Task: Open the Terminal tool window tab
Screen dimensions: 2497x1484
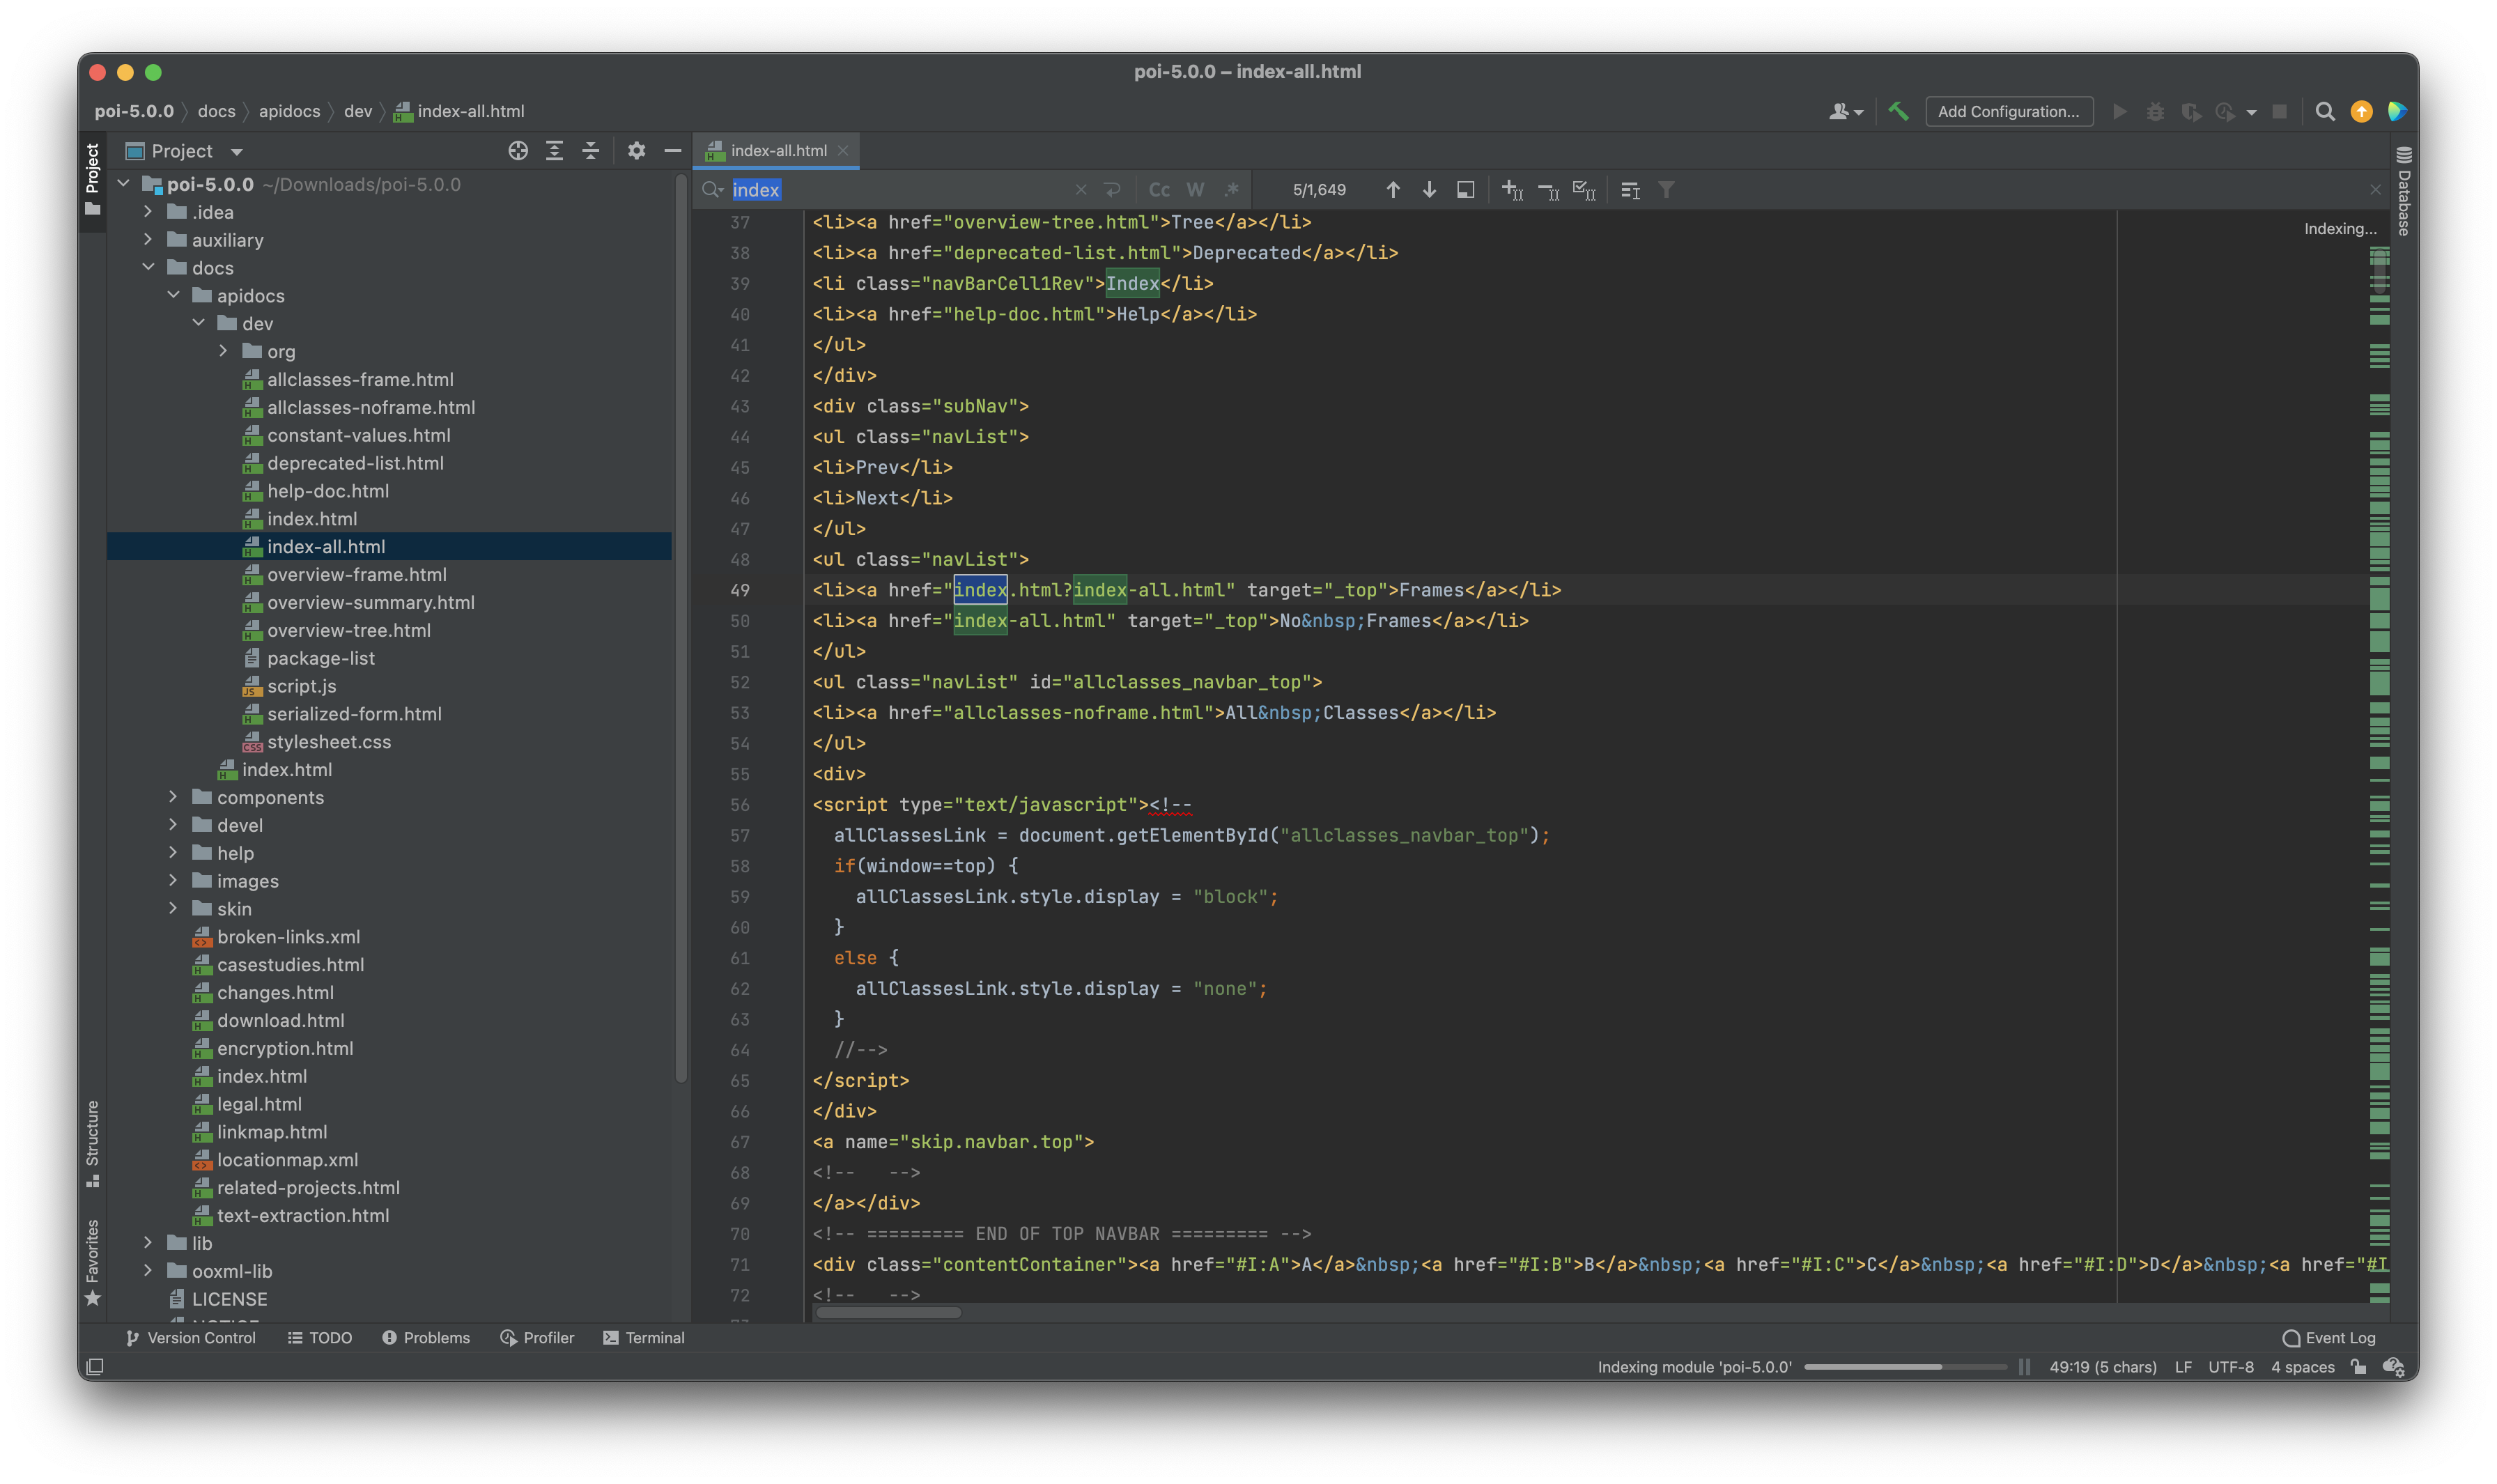Action: coord(644,1337)
